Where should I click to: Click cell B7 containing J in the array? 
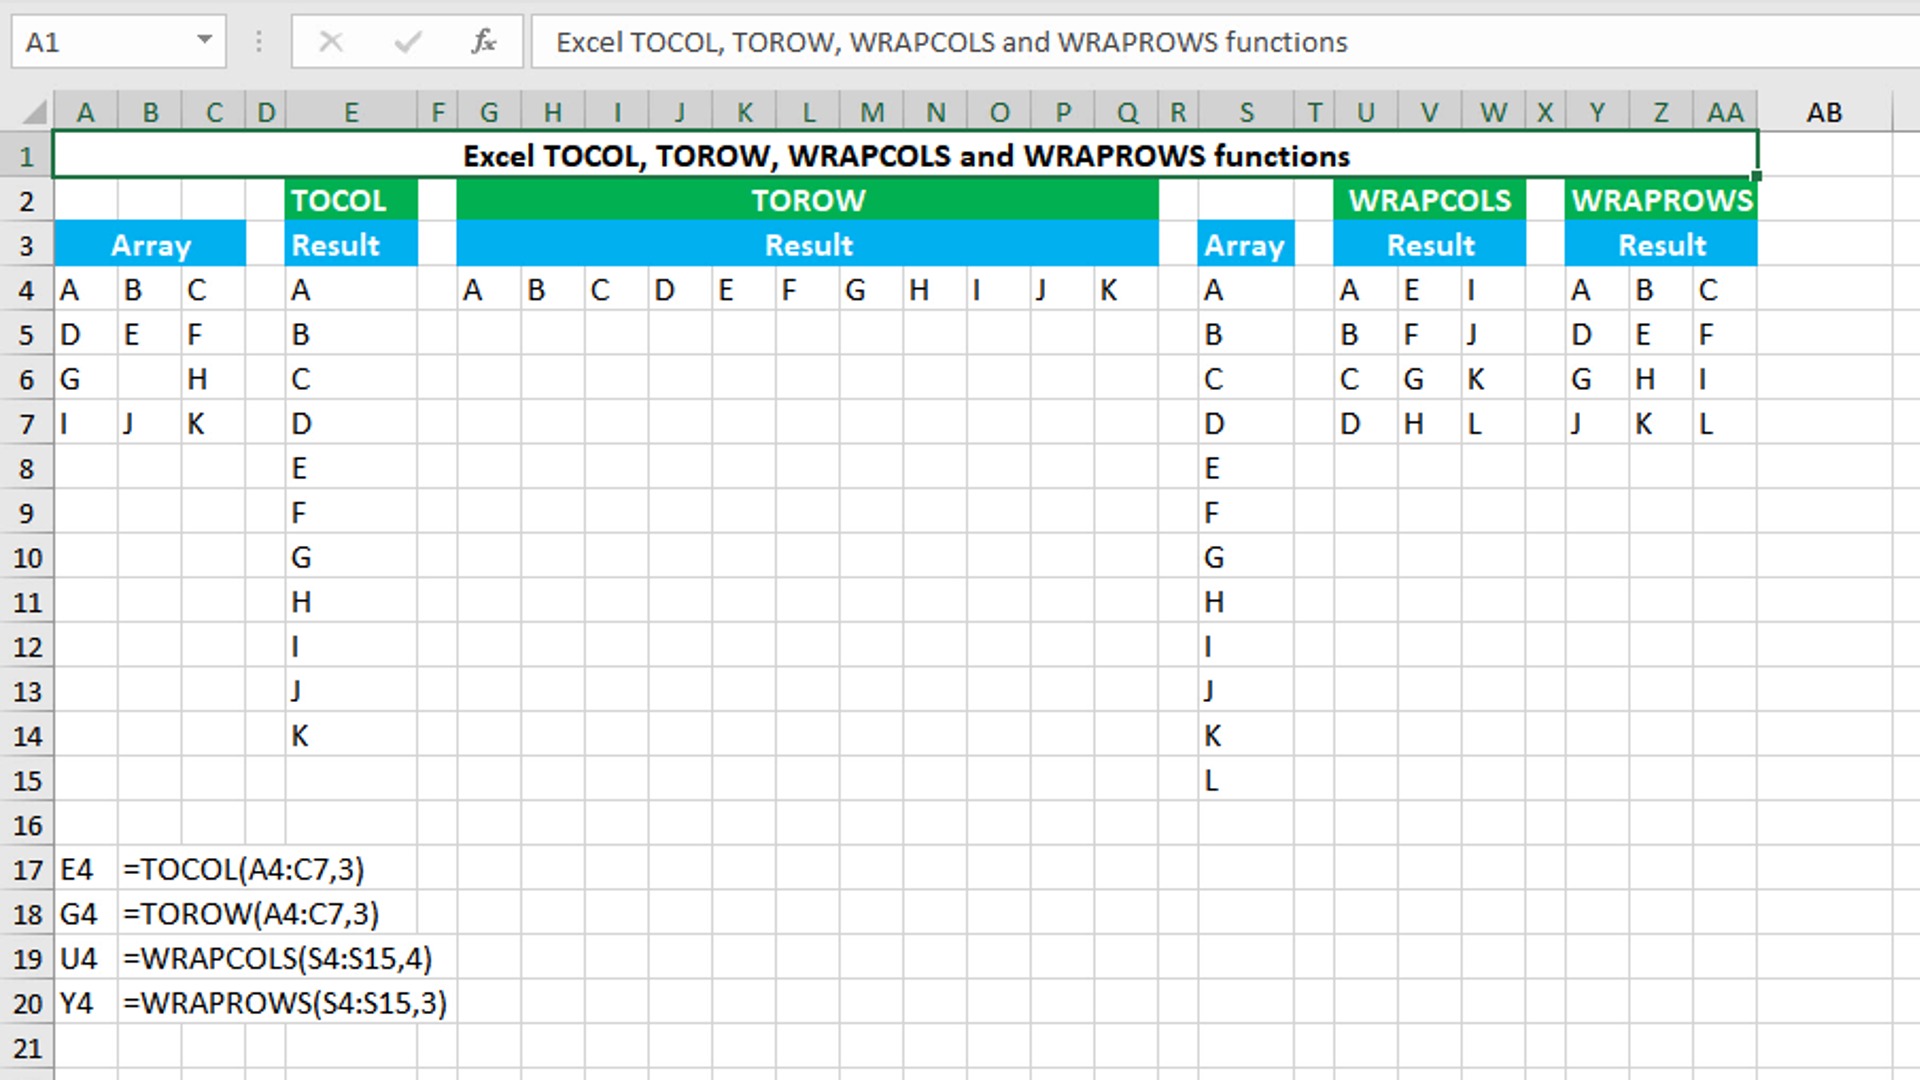coord(150,424)
